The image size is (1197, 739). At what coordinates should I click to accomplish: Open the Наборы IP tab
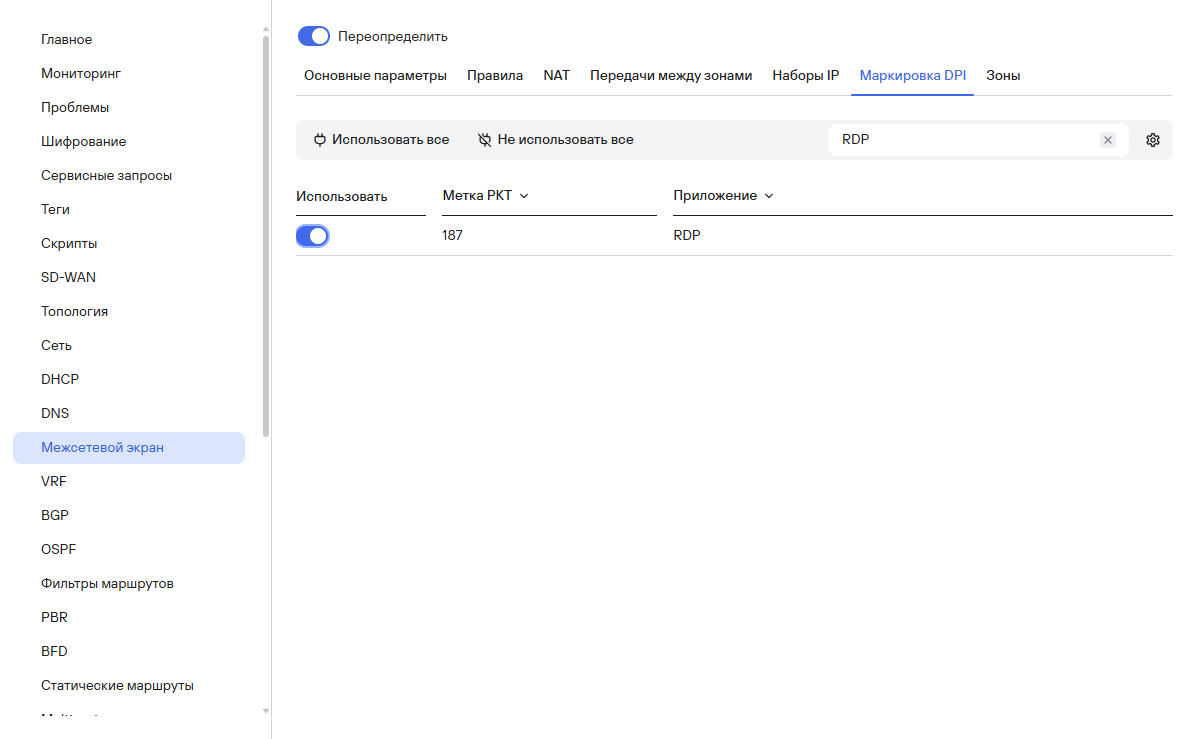click(x=805, y=76)
